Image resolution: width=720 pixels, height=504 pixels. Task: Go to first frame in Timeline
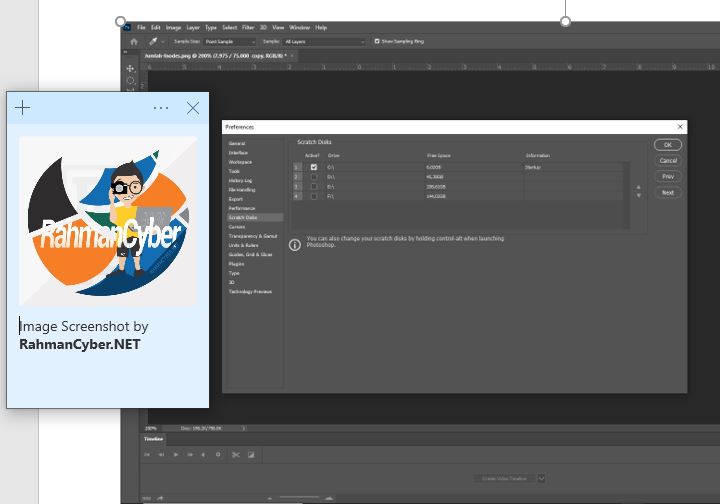coord(147,455)
